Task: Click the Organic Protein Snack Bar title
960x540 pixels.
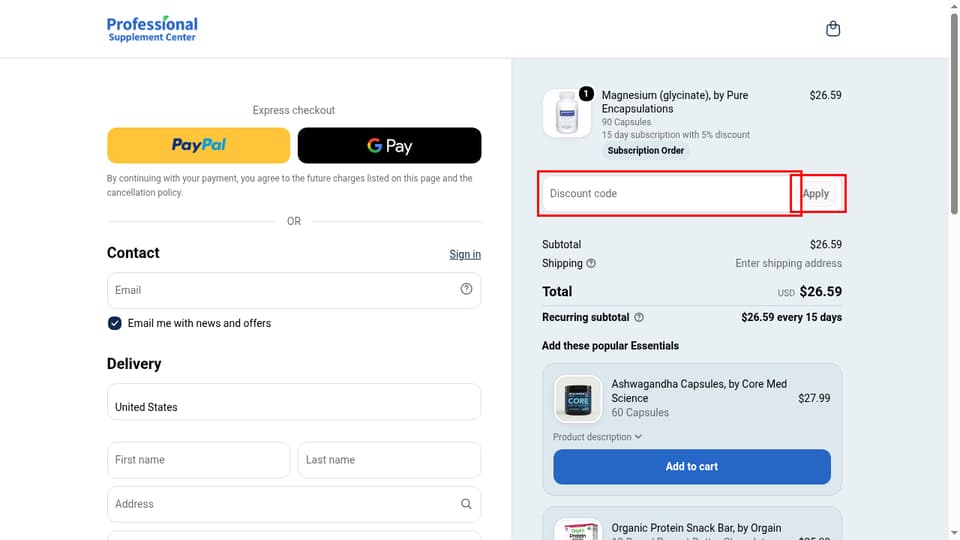Action: (696, 528)
